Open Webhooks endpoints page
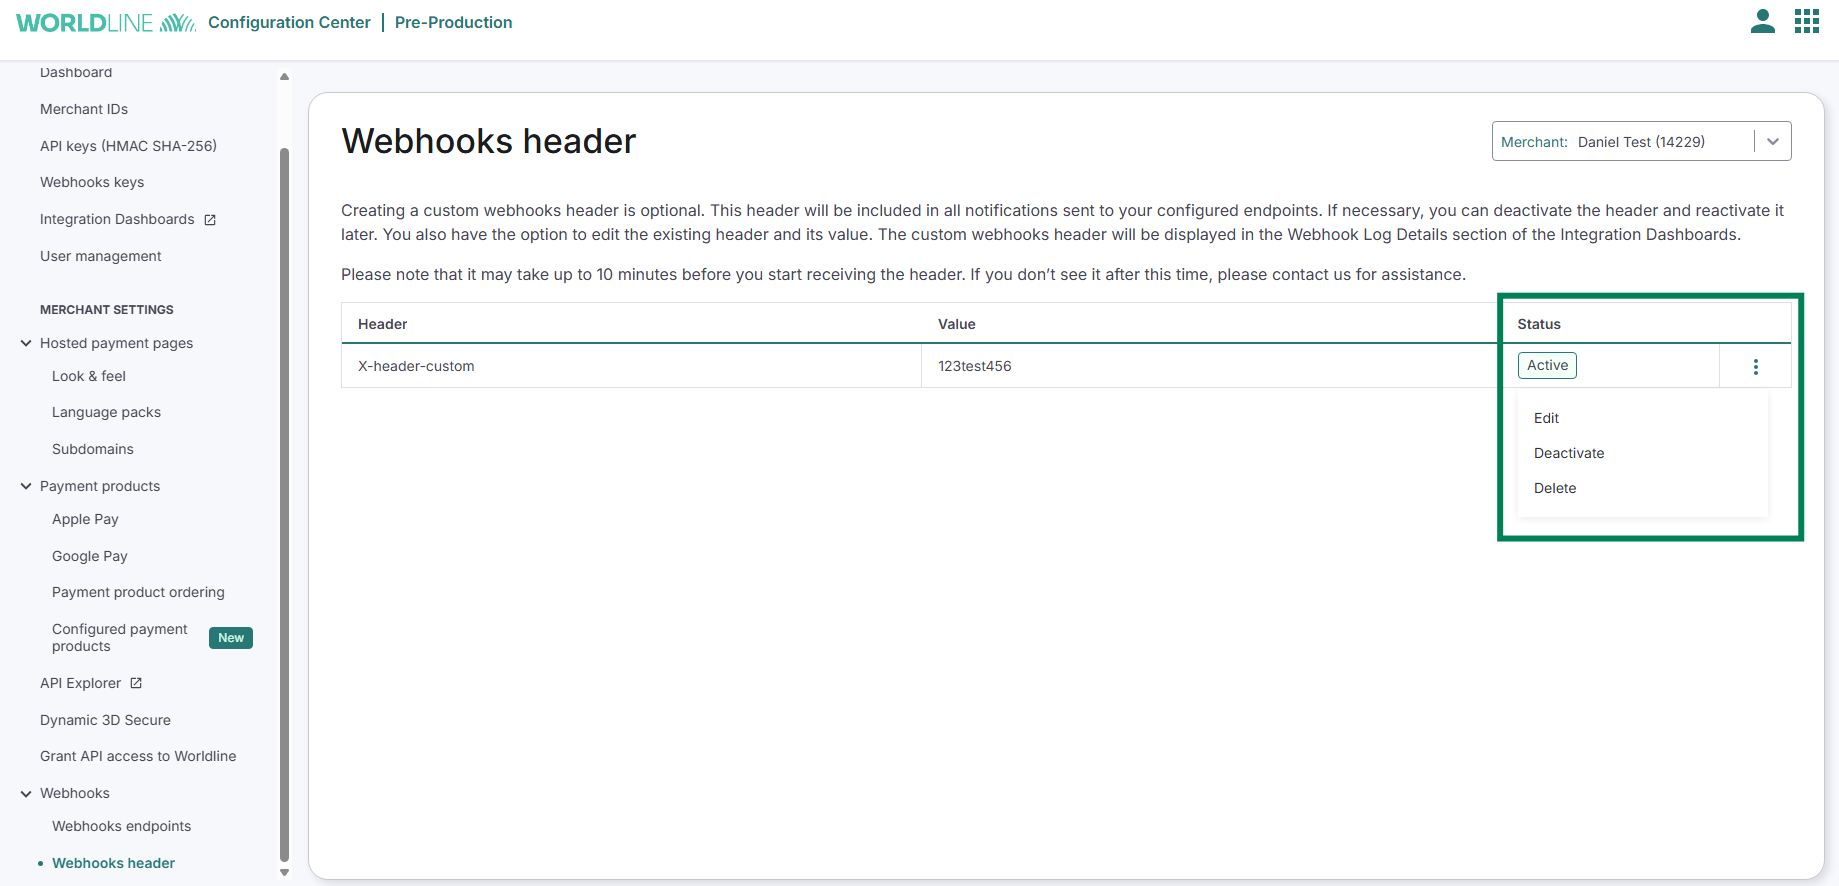Viewport: 1839px width, 886px height. pos(121,826)
